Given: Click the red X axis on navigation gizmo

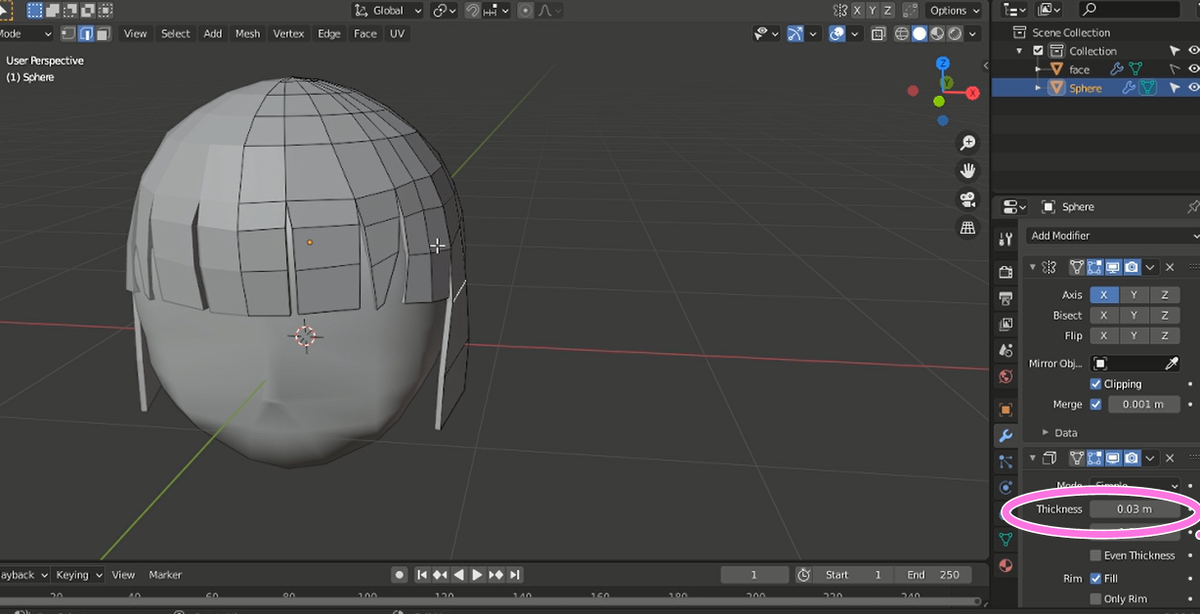Looking at the screenshot, I should (x=973, y=93).
